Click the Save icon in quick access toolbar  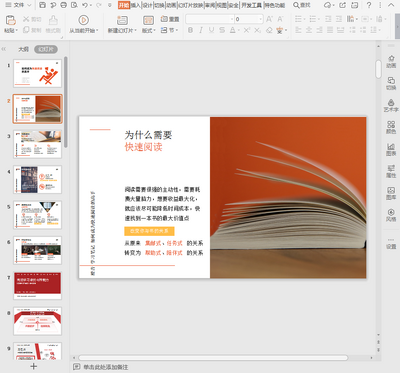coord(42,5)
